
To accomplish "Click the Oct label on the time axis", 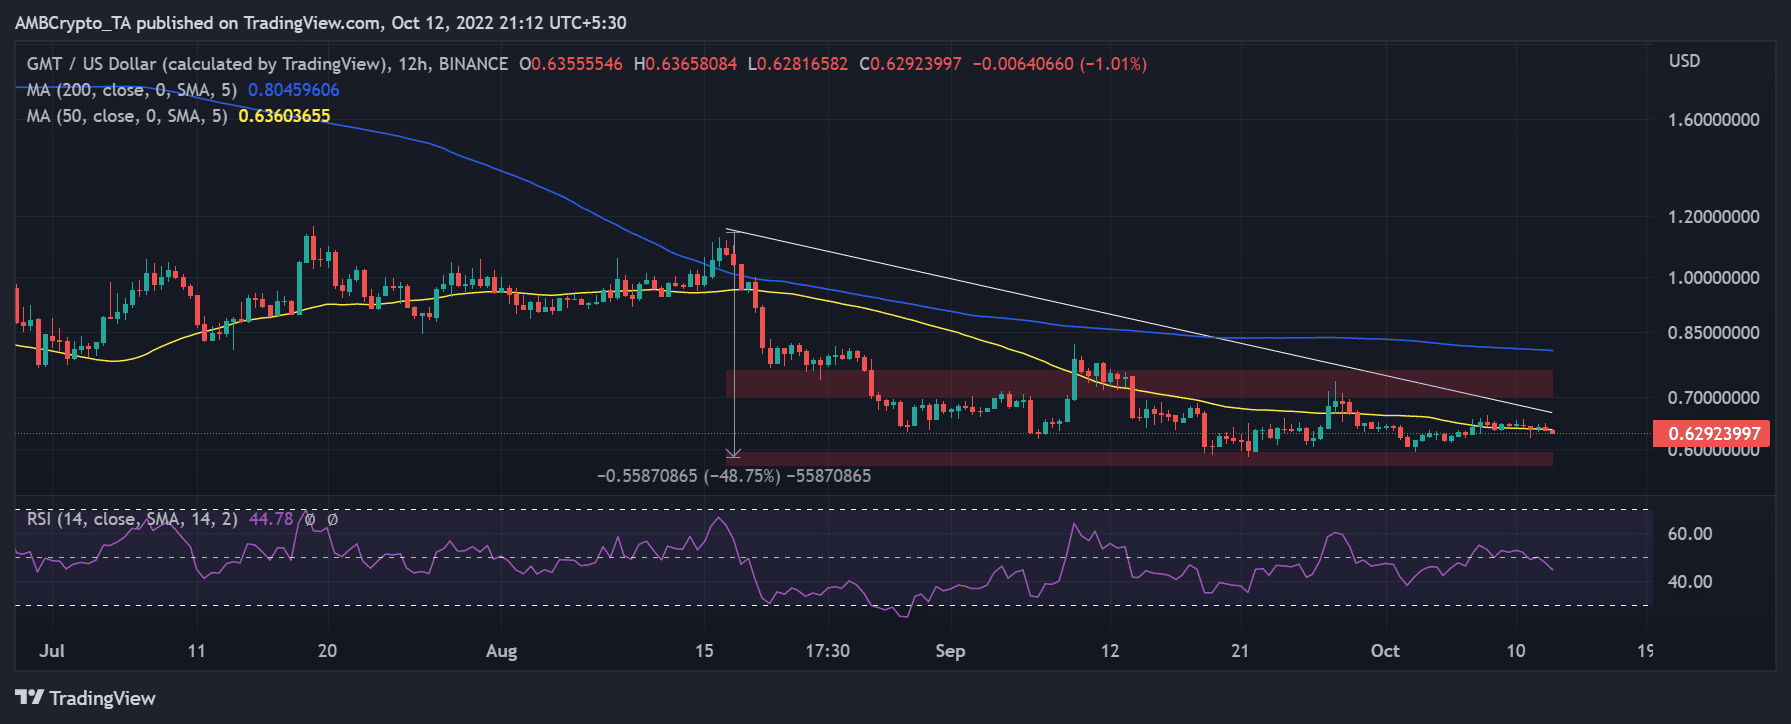I will pyautogui.click(x=1385, y=651).
